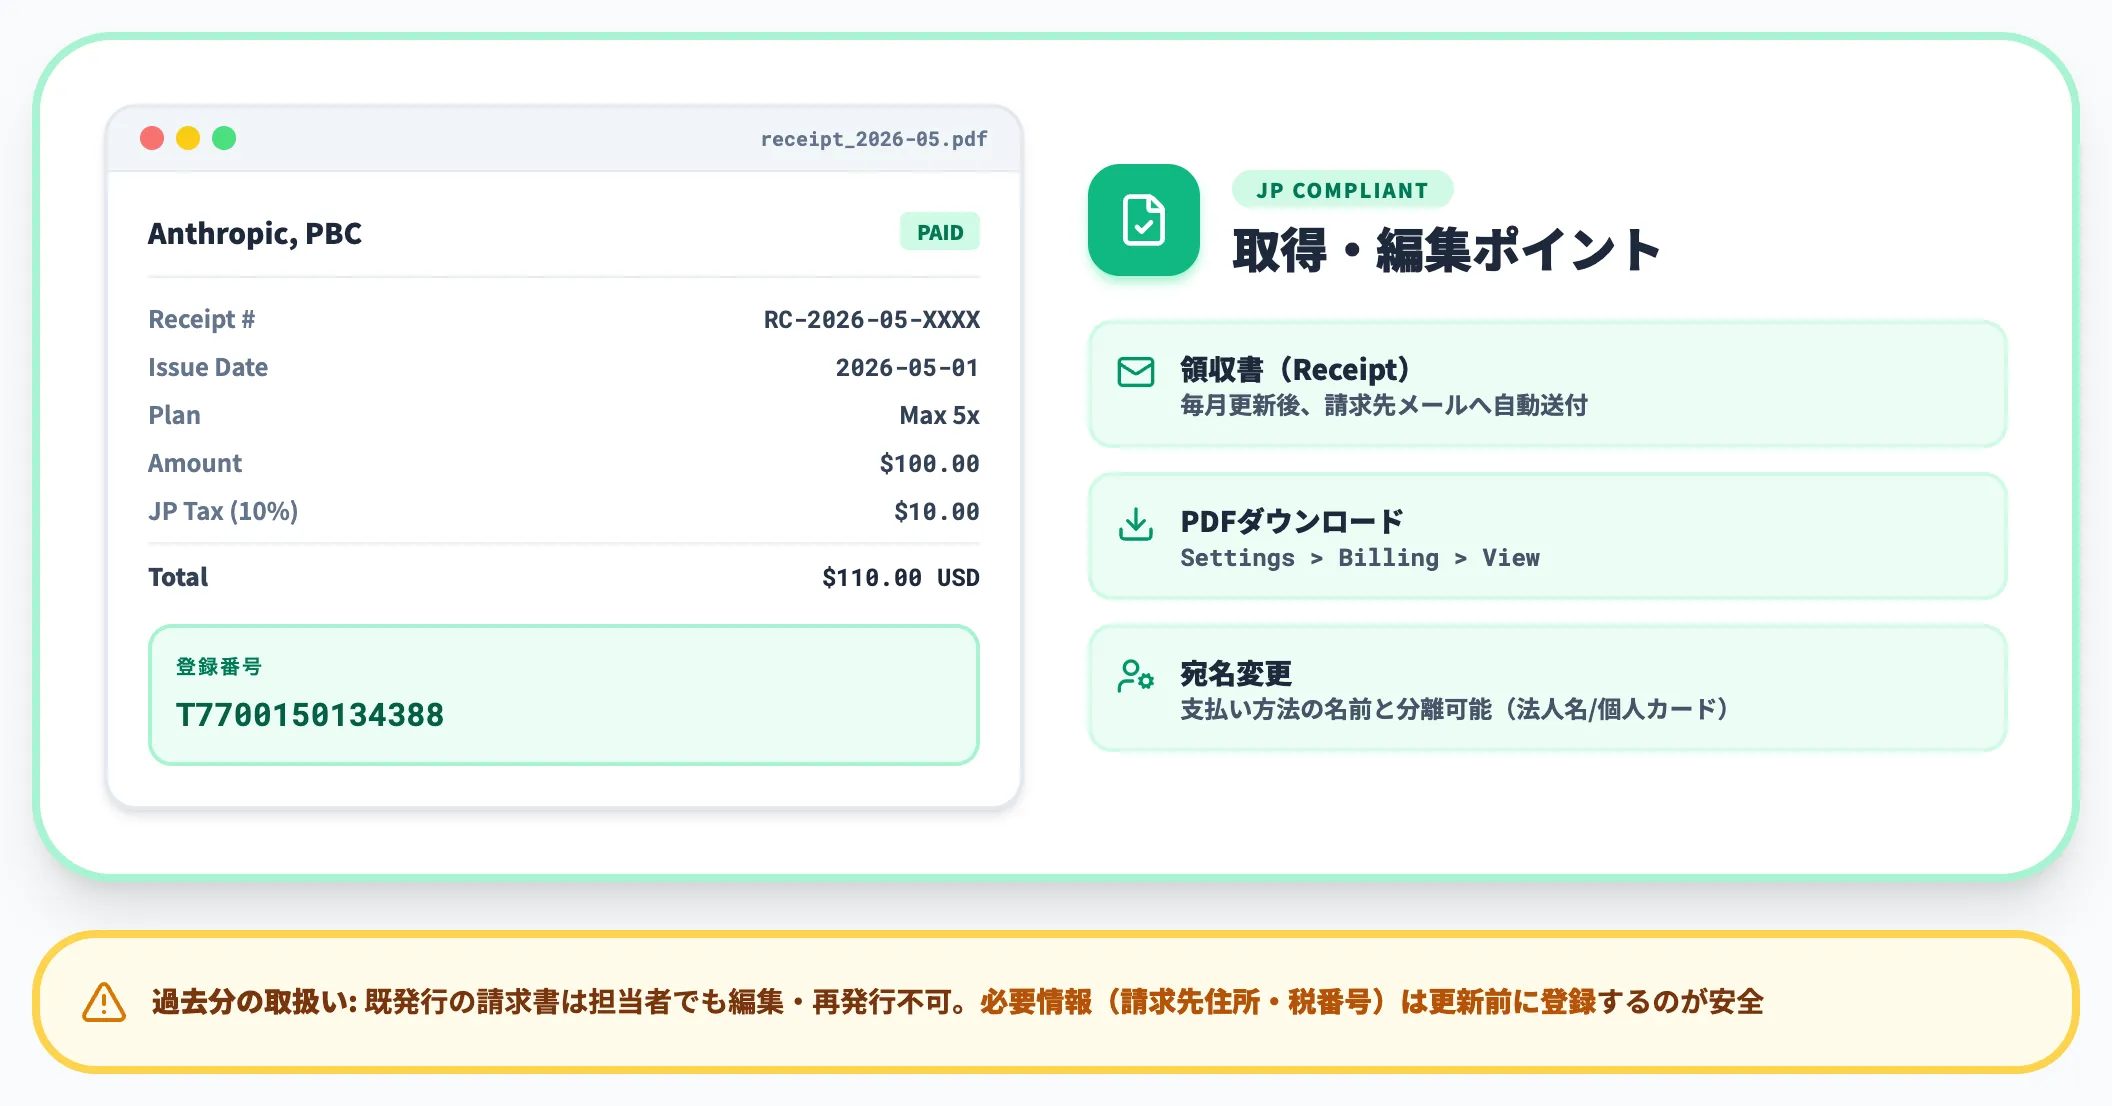Click the Plan label
Screen dimensions: 2112x1106
(x=174, y=416)
